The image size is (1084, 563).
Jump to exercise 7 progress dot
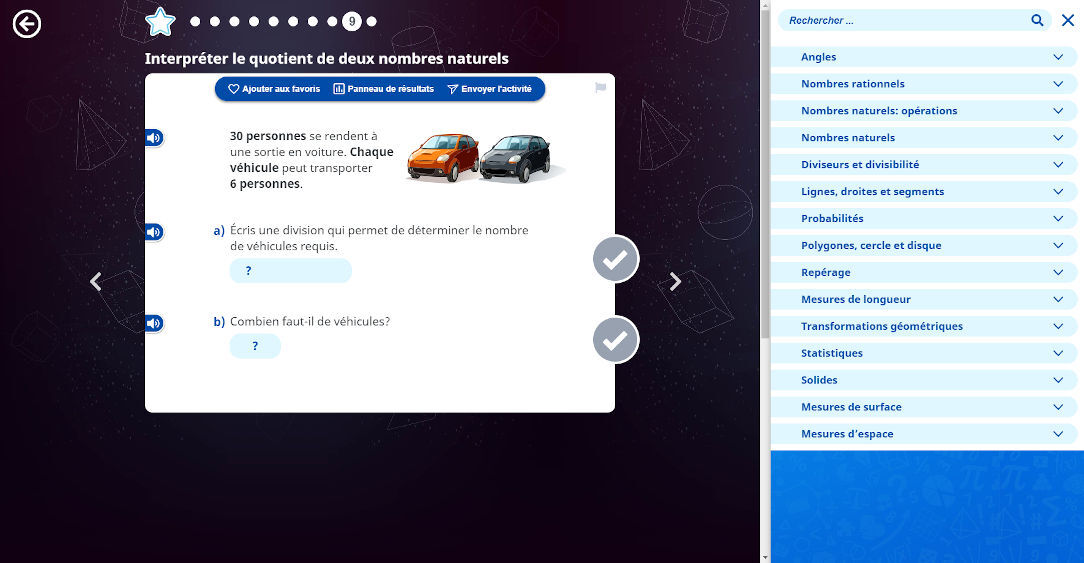coord(313,21)
